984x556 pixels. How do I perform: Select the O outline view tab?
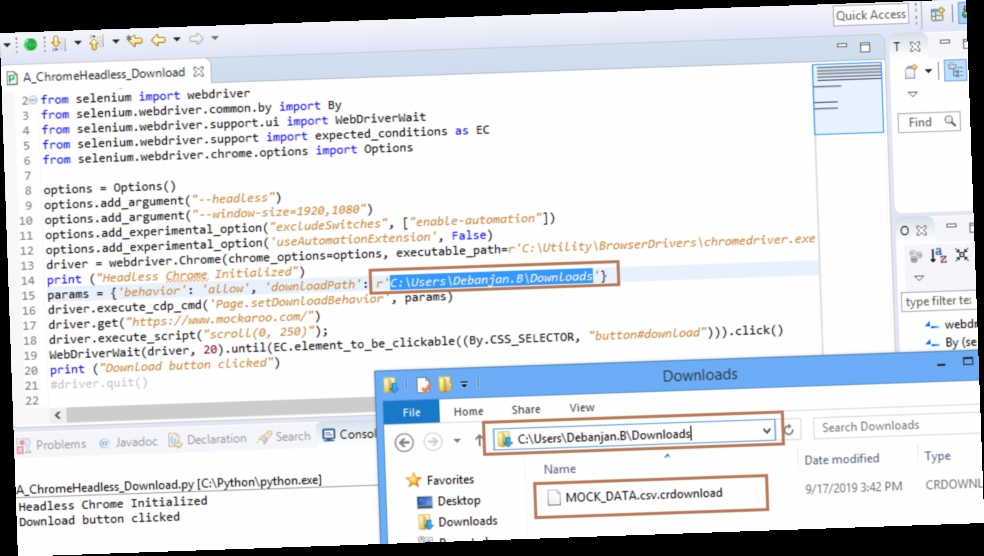904,231
